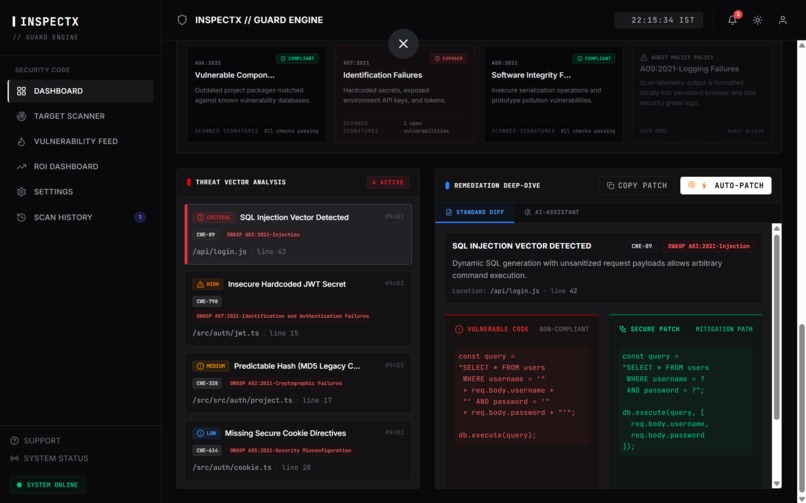Click the 4 Active badge
This screenshot has width=806, height=503.
pyautogui.click(x=388, y=182)
